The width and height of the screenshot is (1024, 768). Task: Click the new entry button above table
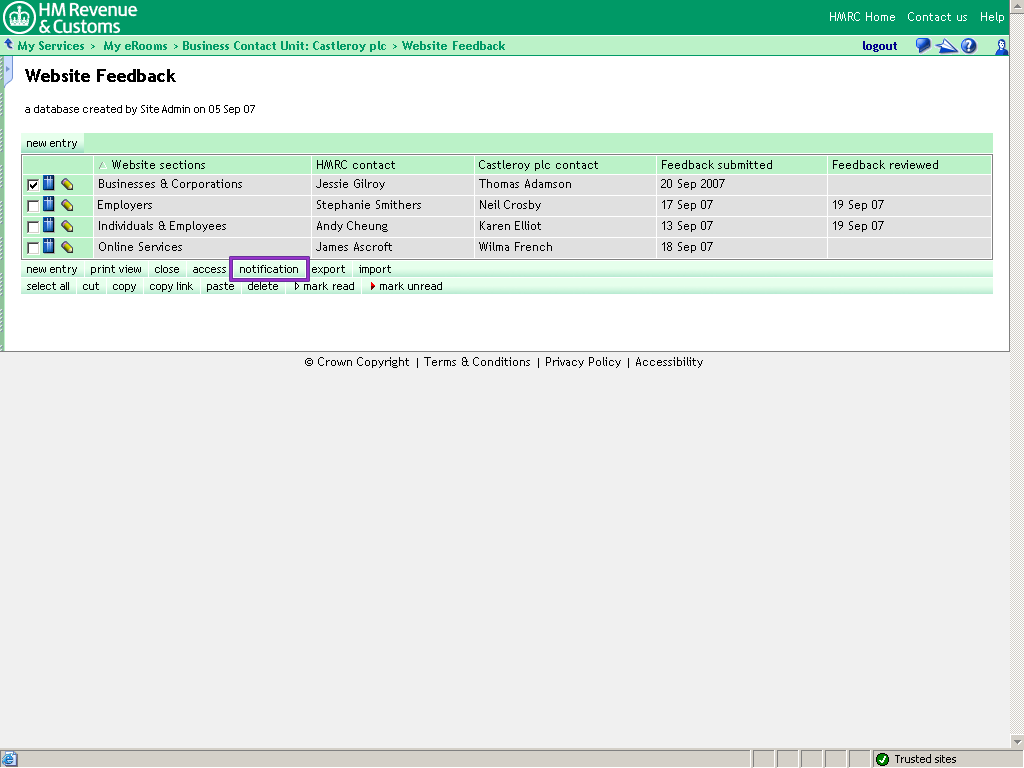(51, 143)
